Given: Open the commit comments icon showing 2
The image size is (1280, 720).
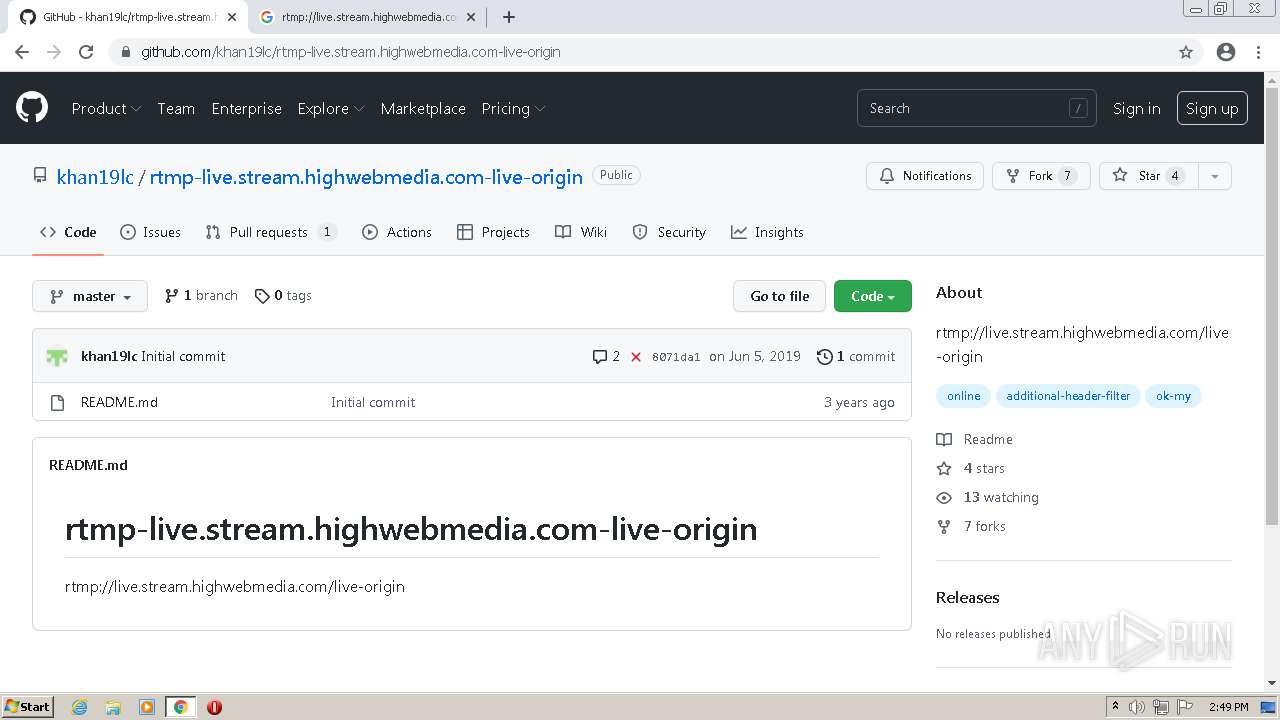Looking at the screenshot, I should pyautogui.click(x=606, y=357).
